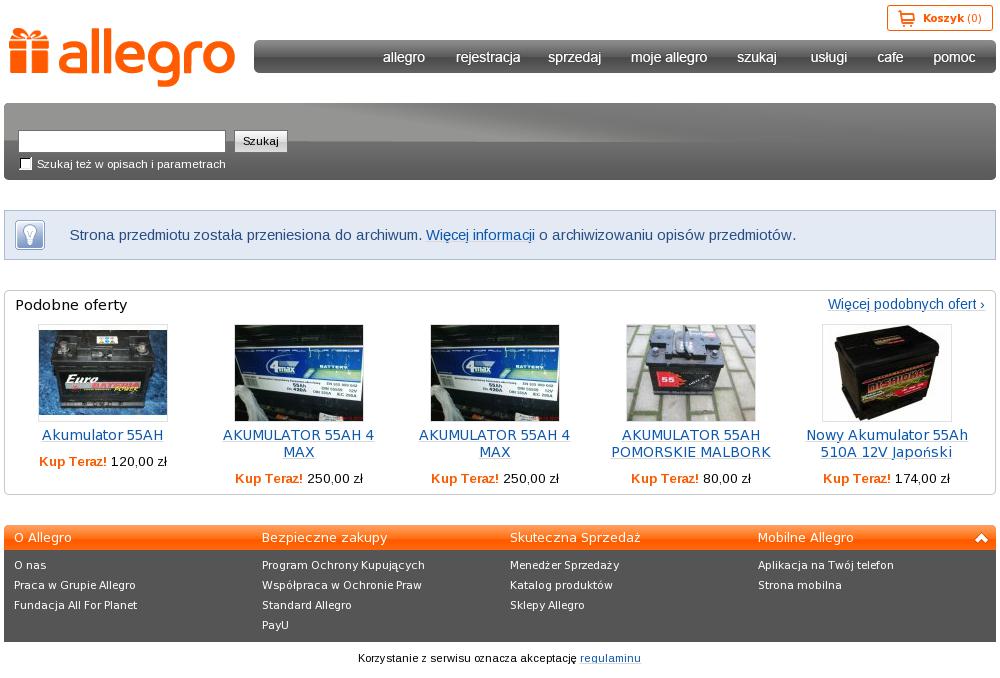Select sprzedaj from the top menu
The height and width of the screenshot is (678, 1000).
pyautogui.click(x=574, y=57)
